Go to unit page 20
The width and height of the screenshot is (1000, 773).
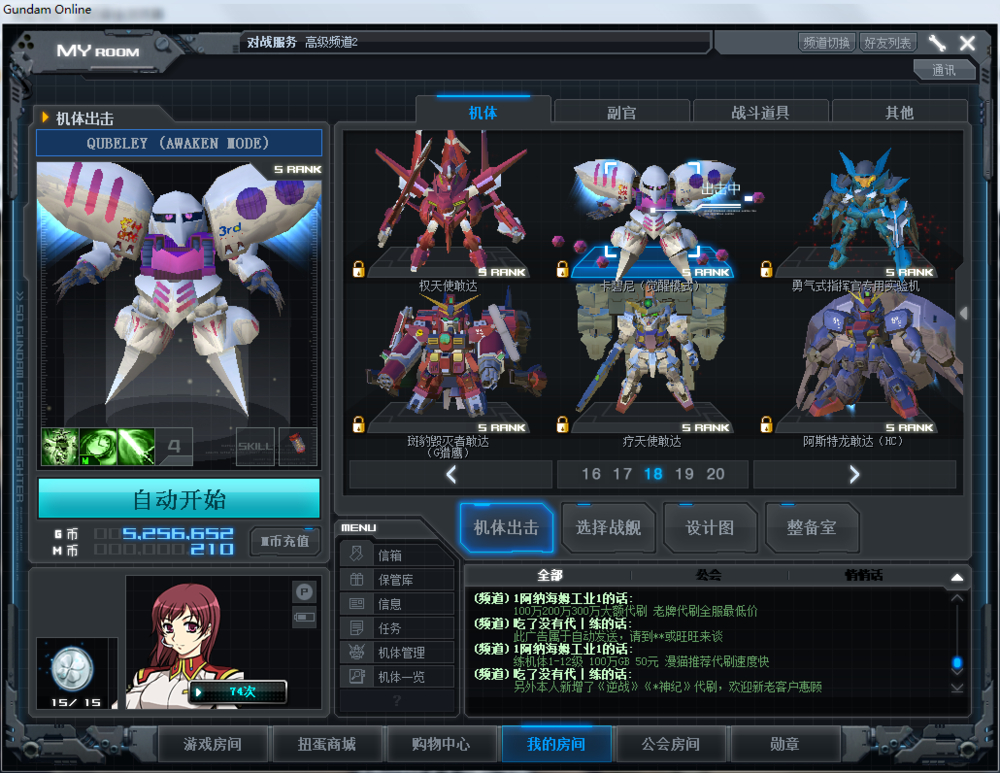pos(716,474)
